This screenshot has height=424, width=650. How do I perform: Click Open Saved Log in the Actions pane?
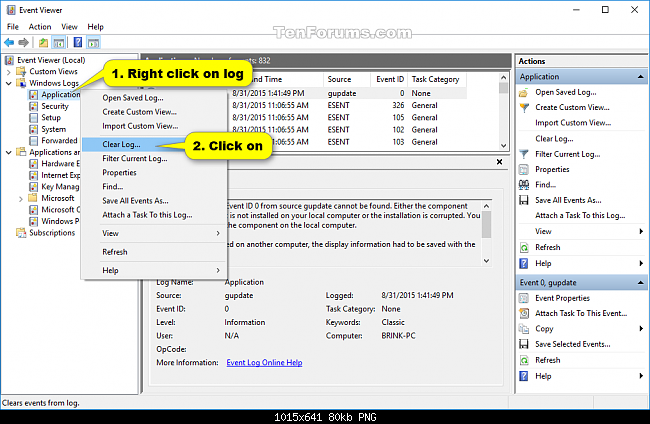566,92
